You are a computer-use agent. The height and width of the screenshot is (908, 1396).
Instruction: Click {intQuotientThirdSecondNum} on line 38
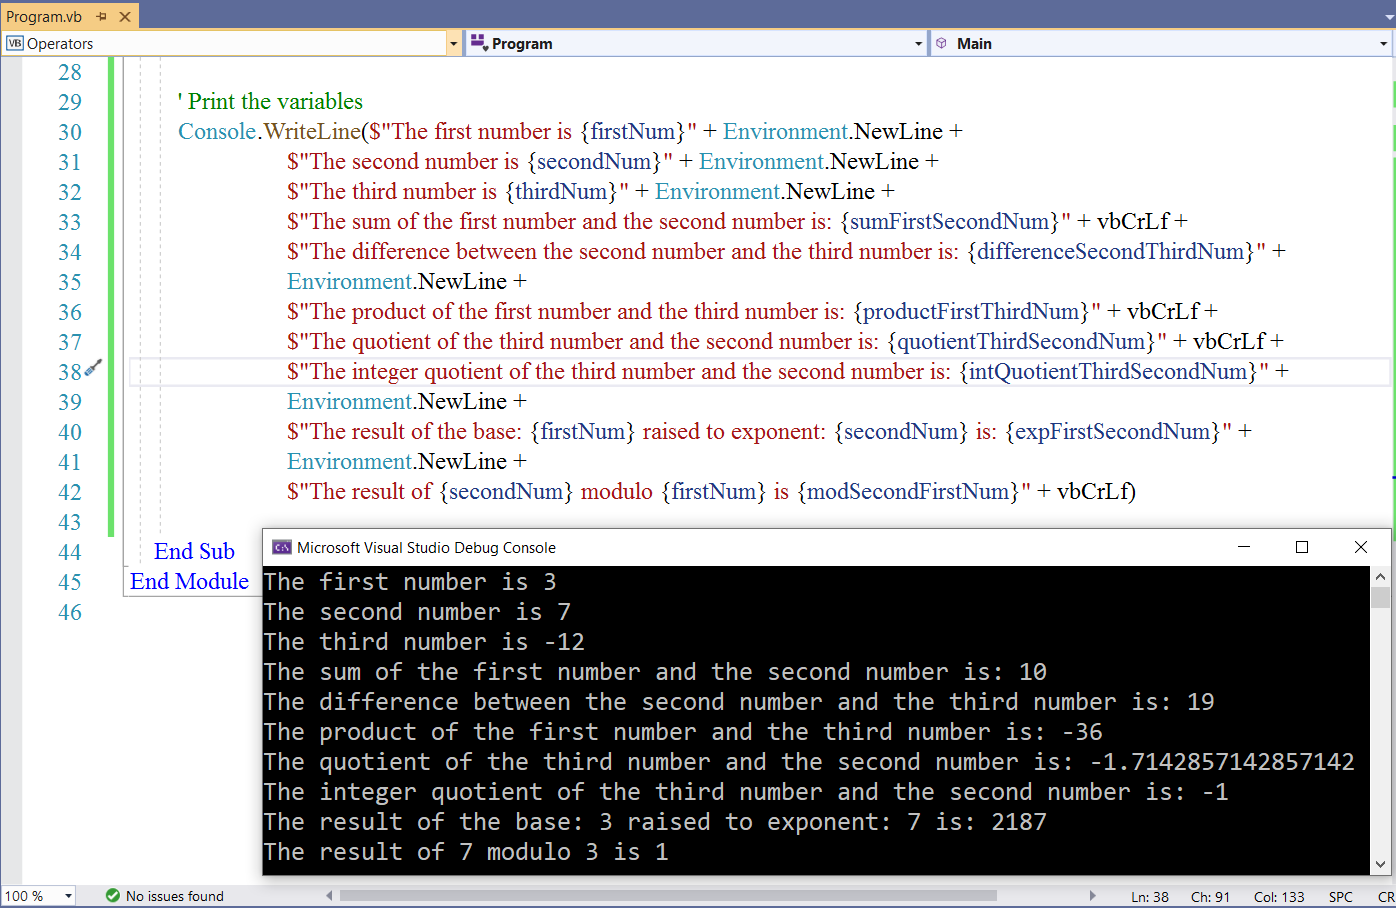[x=1108, y=371]
